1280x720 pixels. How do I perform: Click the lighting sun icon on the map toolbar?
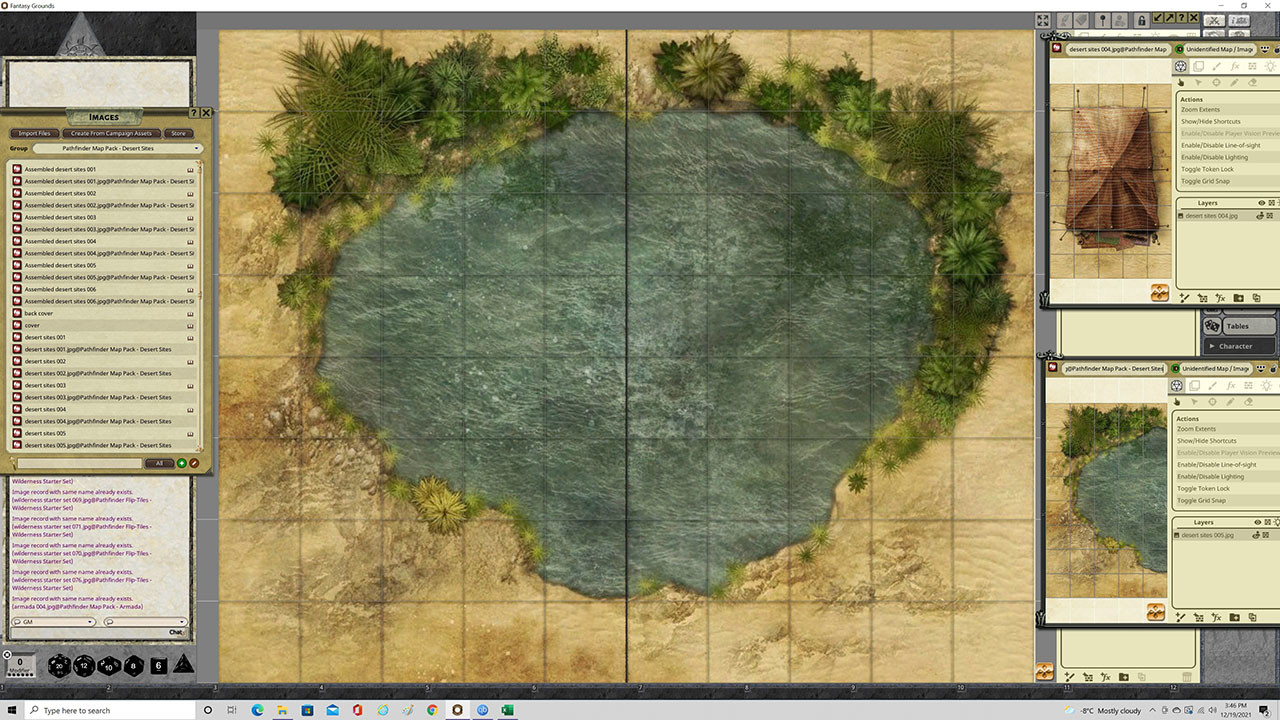click(1270, 65)
